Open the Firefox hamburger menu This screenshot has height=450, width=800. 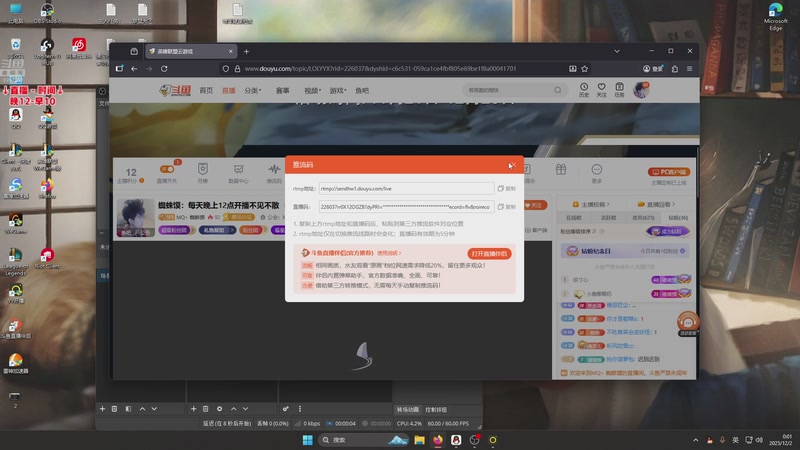[689, 68]
